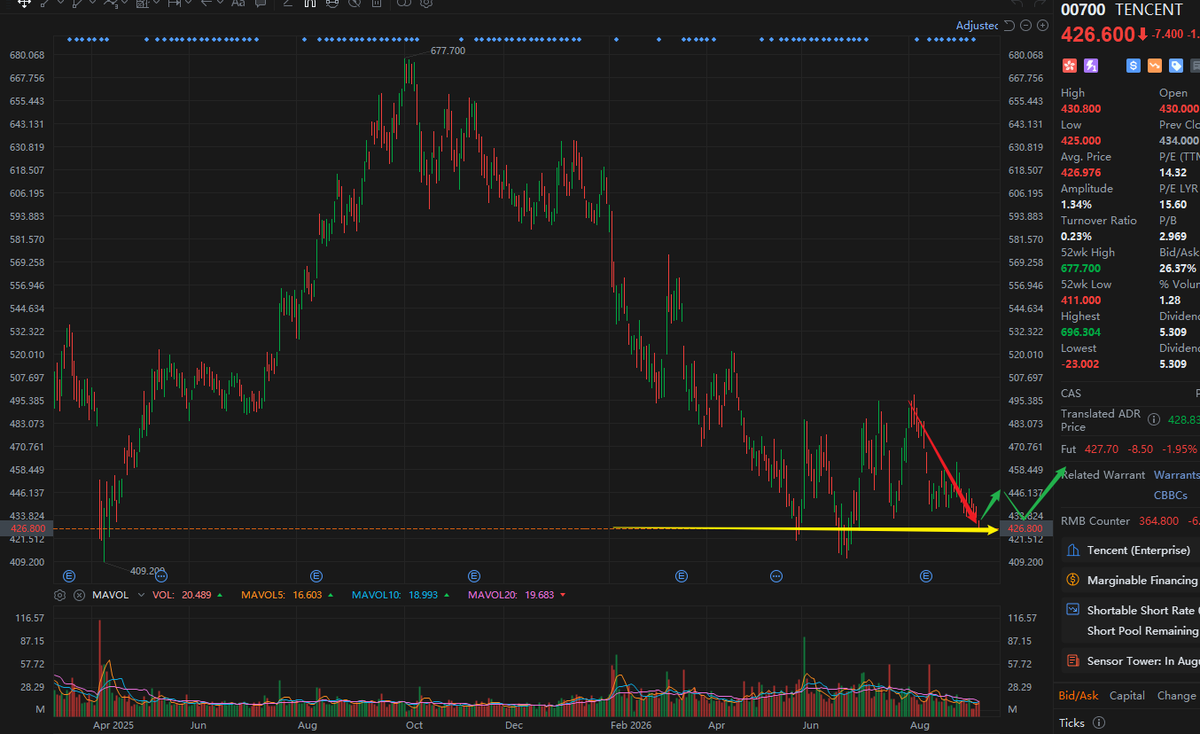This screenshot has height=734, width=1200.
Task: Click the purple lightning LV1 quote icon
Action: [1091, 65]
